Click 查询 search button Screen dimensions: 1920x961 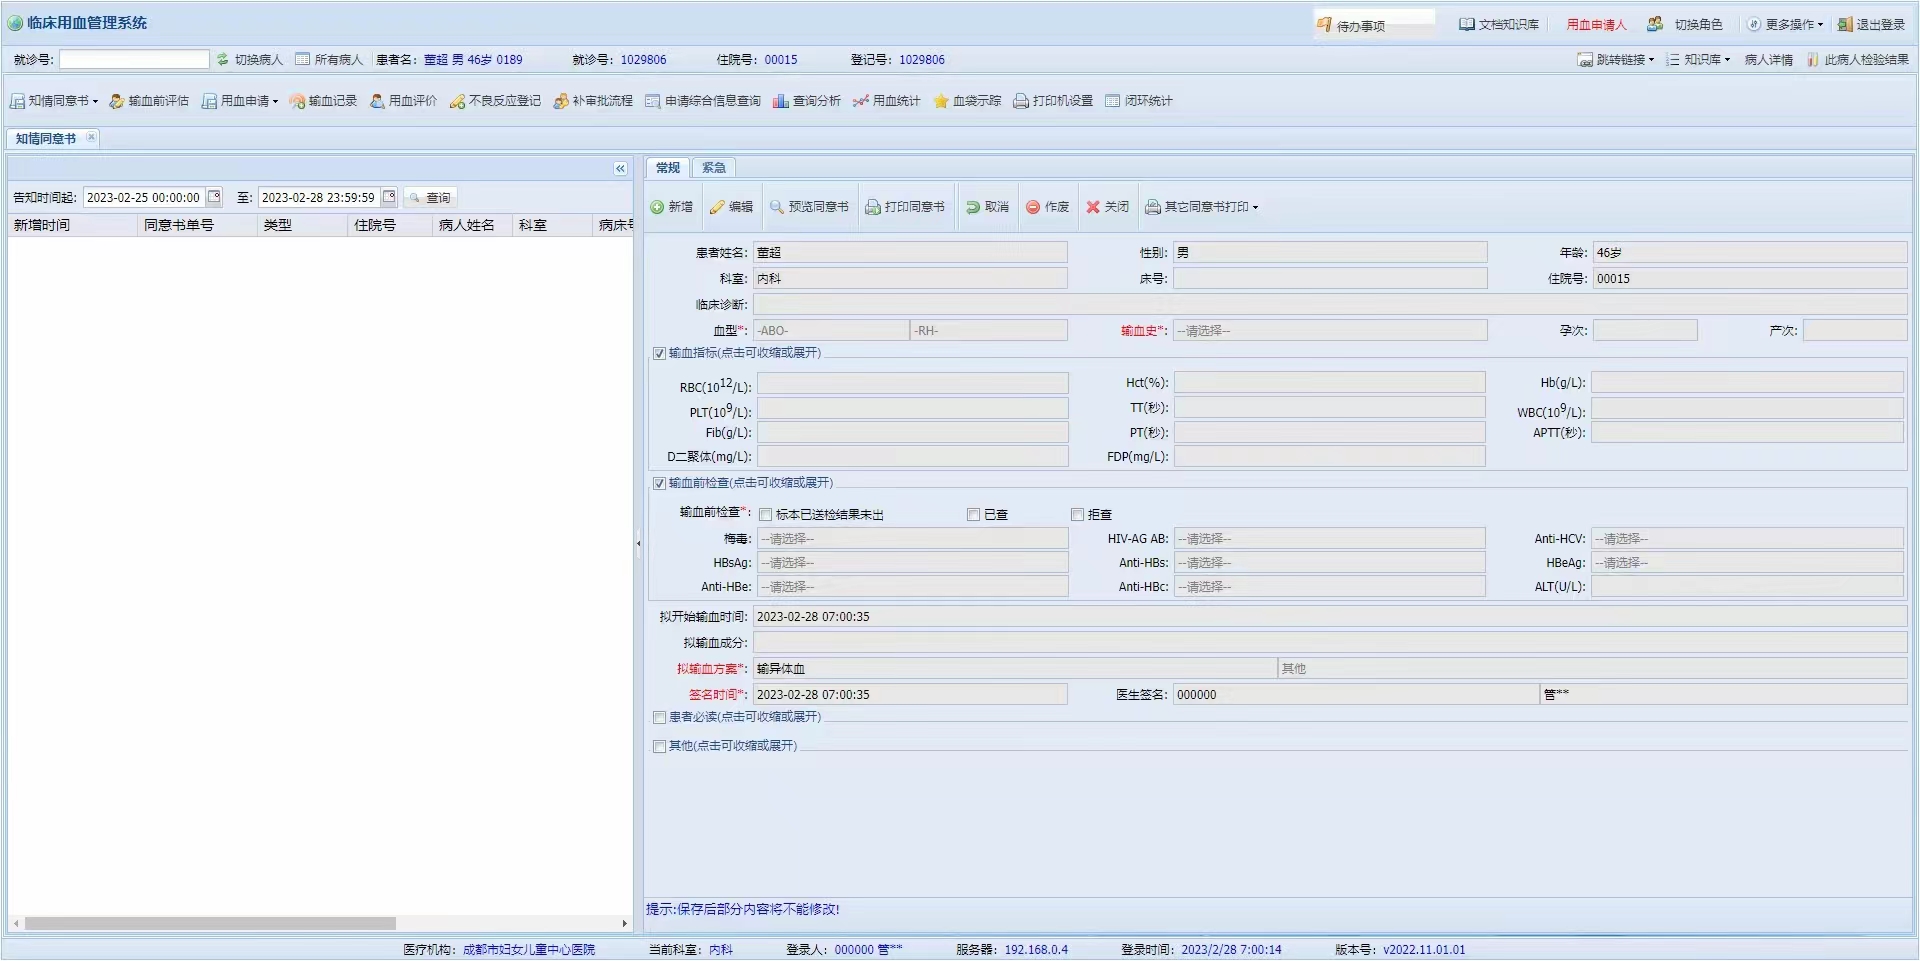[430, 198]
